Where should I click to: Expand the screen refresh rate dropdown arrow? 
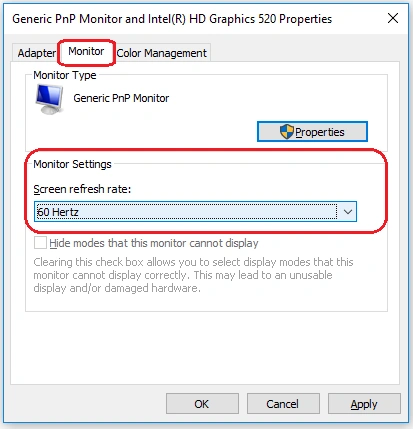pos(348,212)
